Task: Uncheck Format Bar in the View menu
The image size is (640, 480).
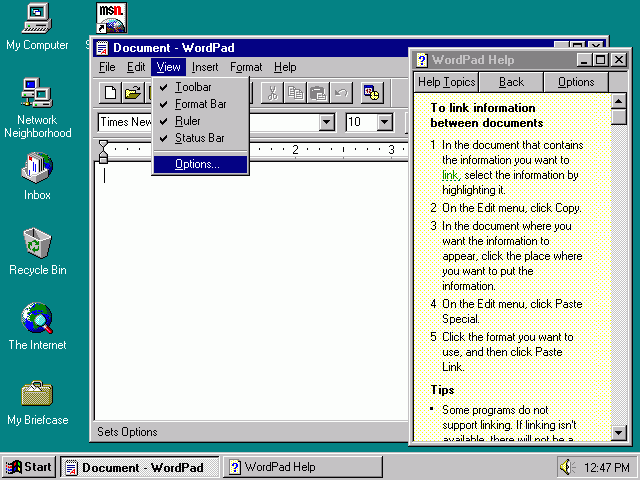Action: [200, 104]
